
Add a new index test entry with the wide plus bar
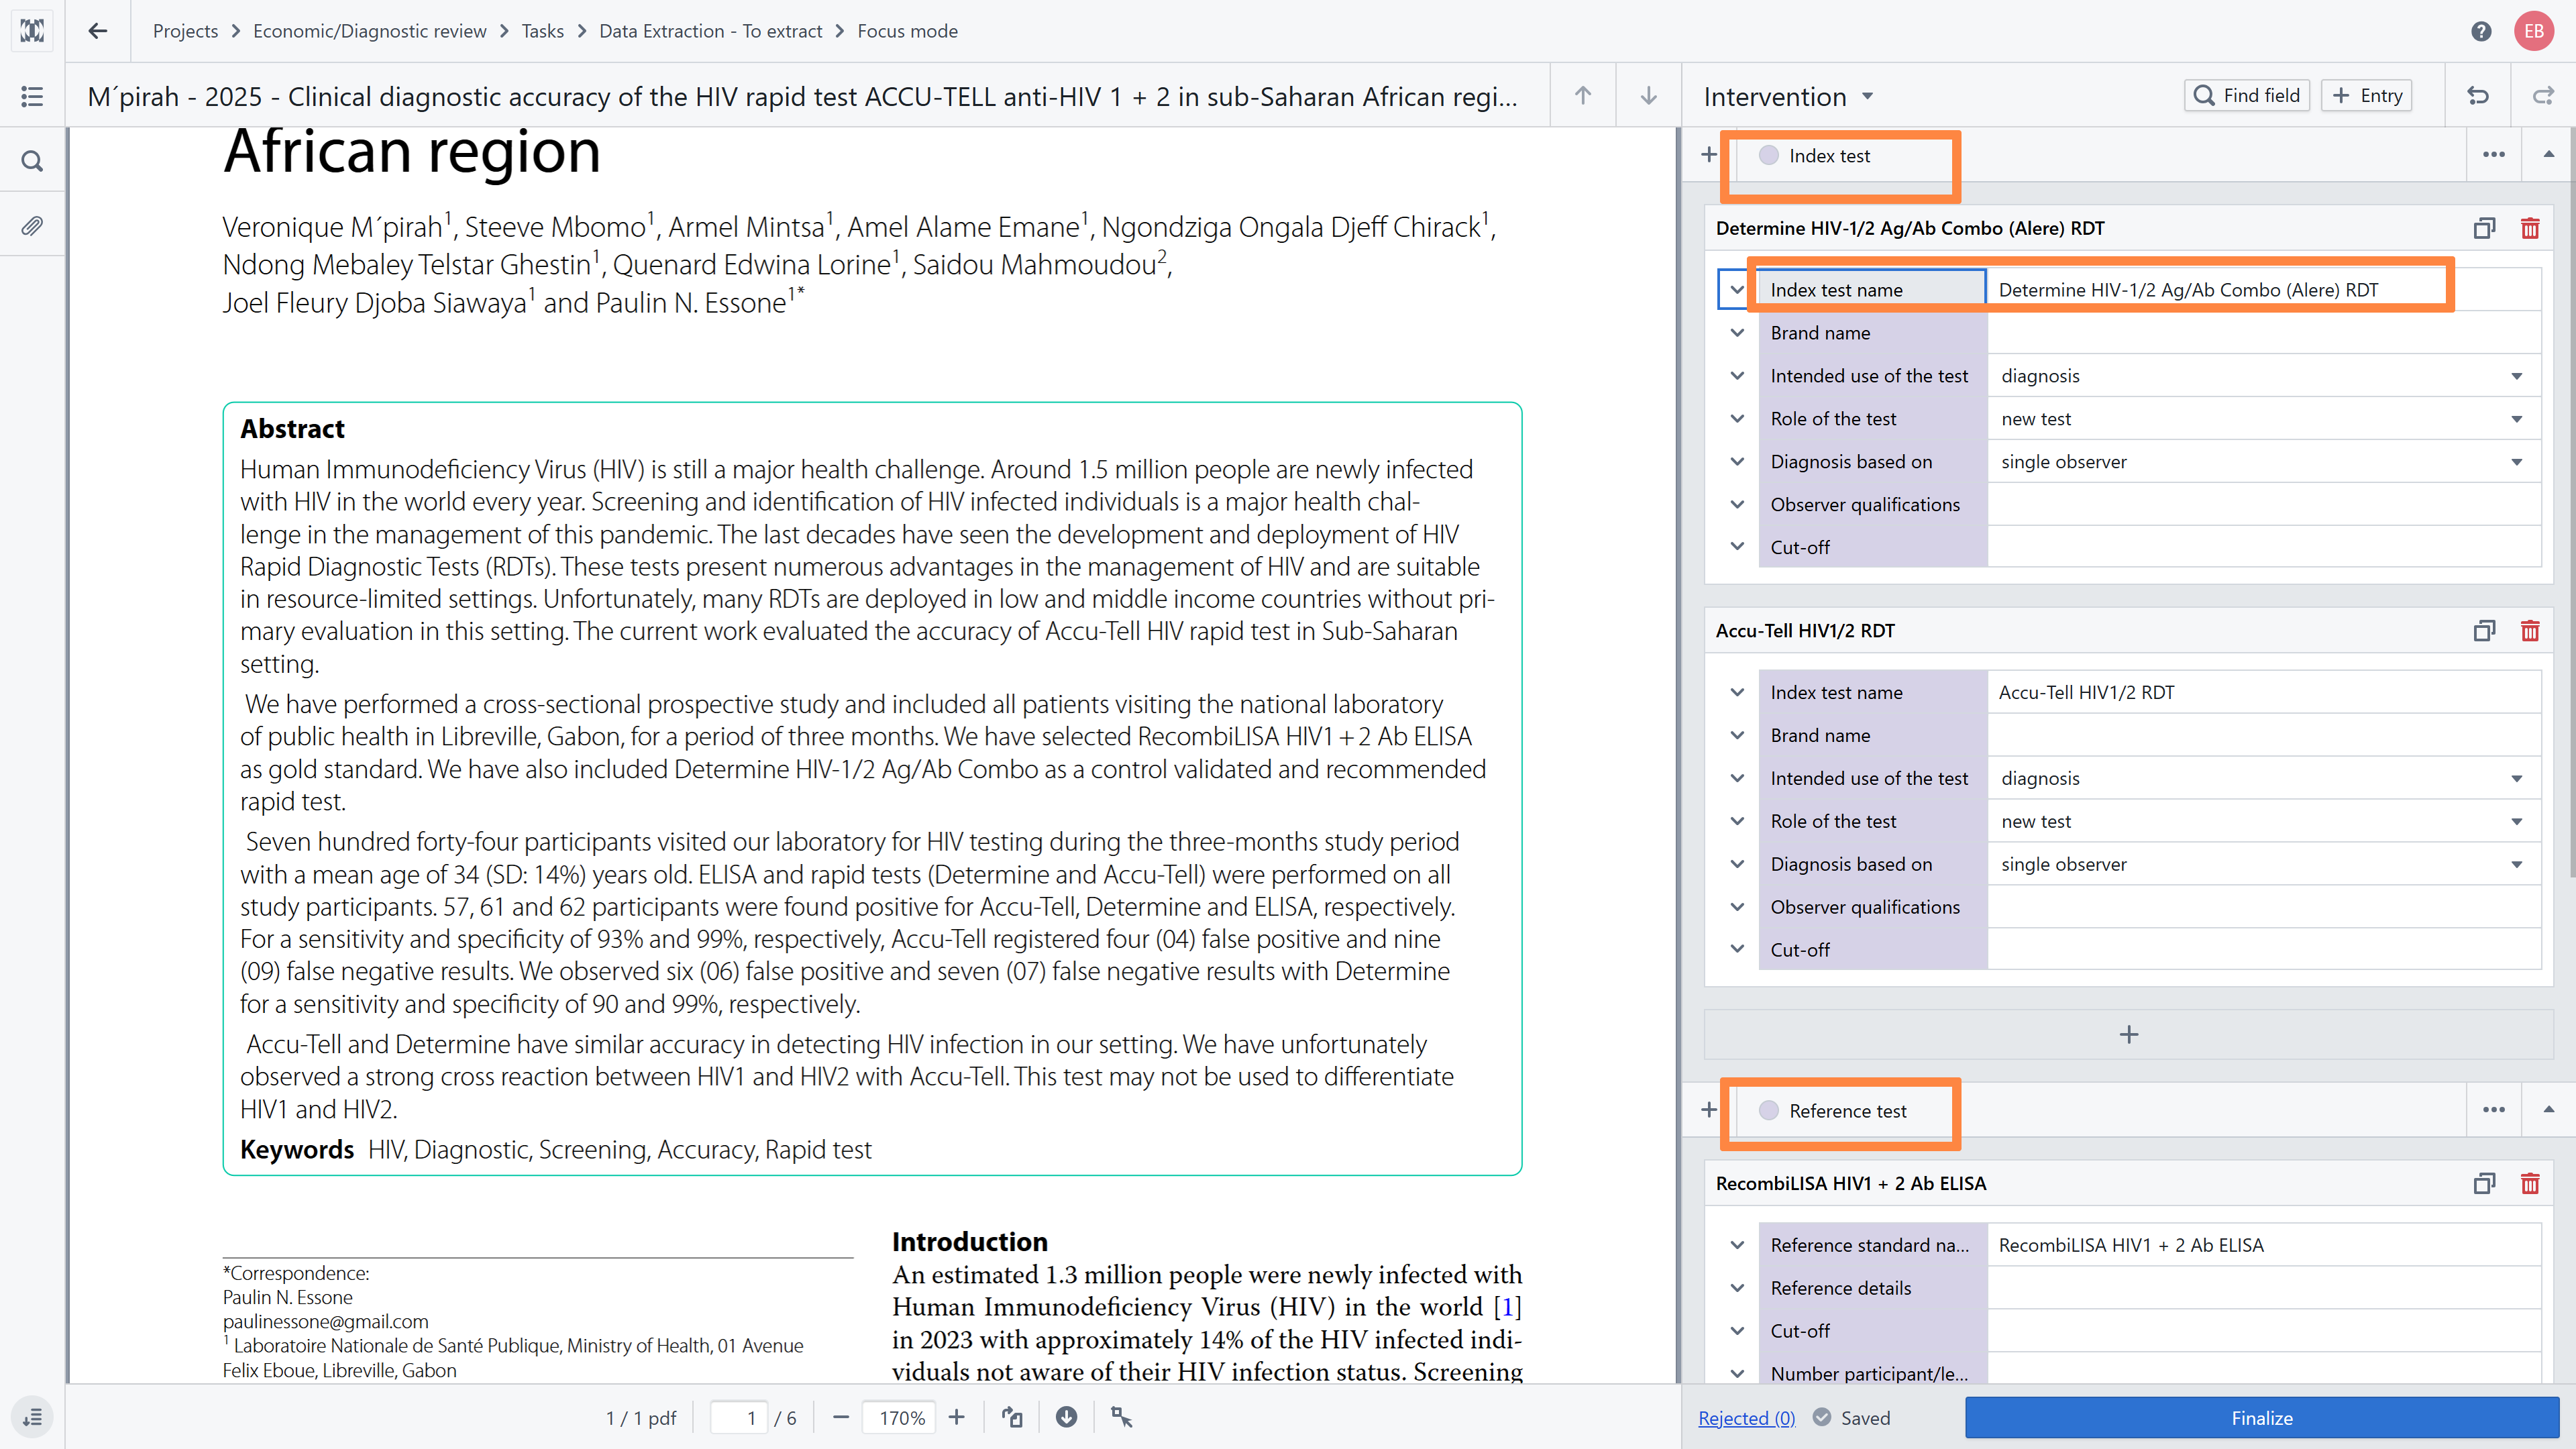pos(2128,1035)
